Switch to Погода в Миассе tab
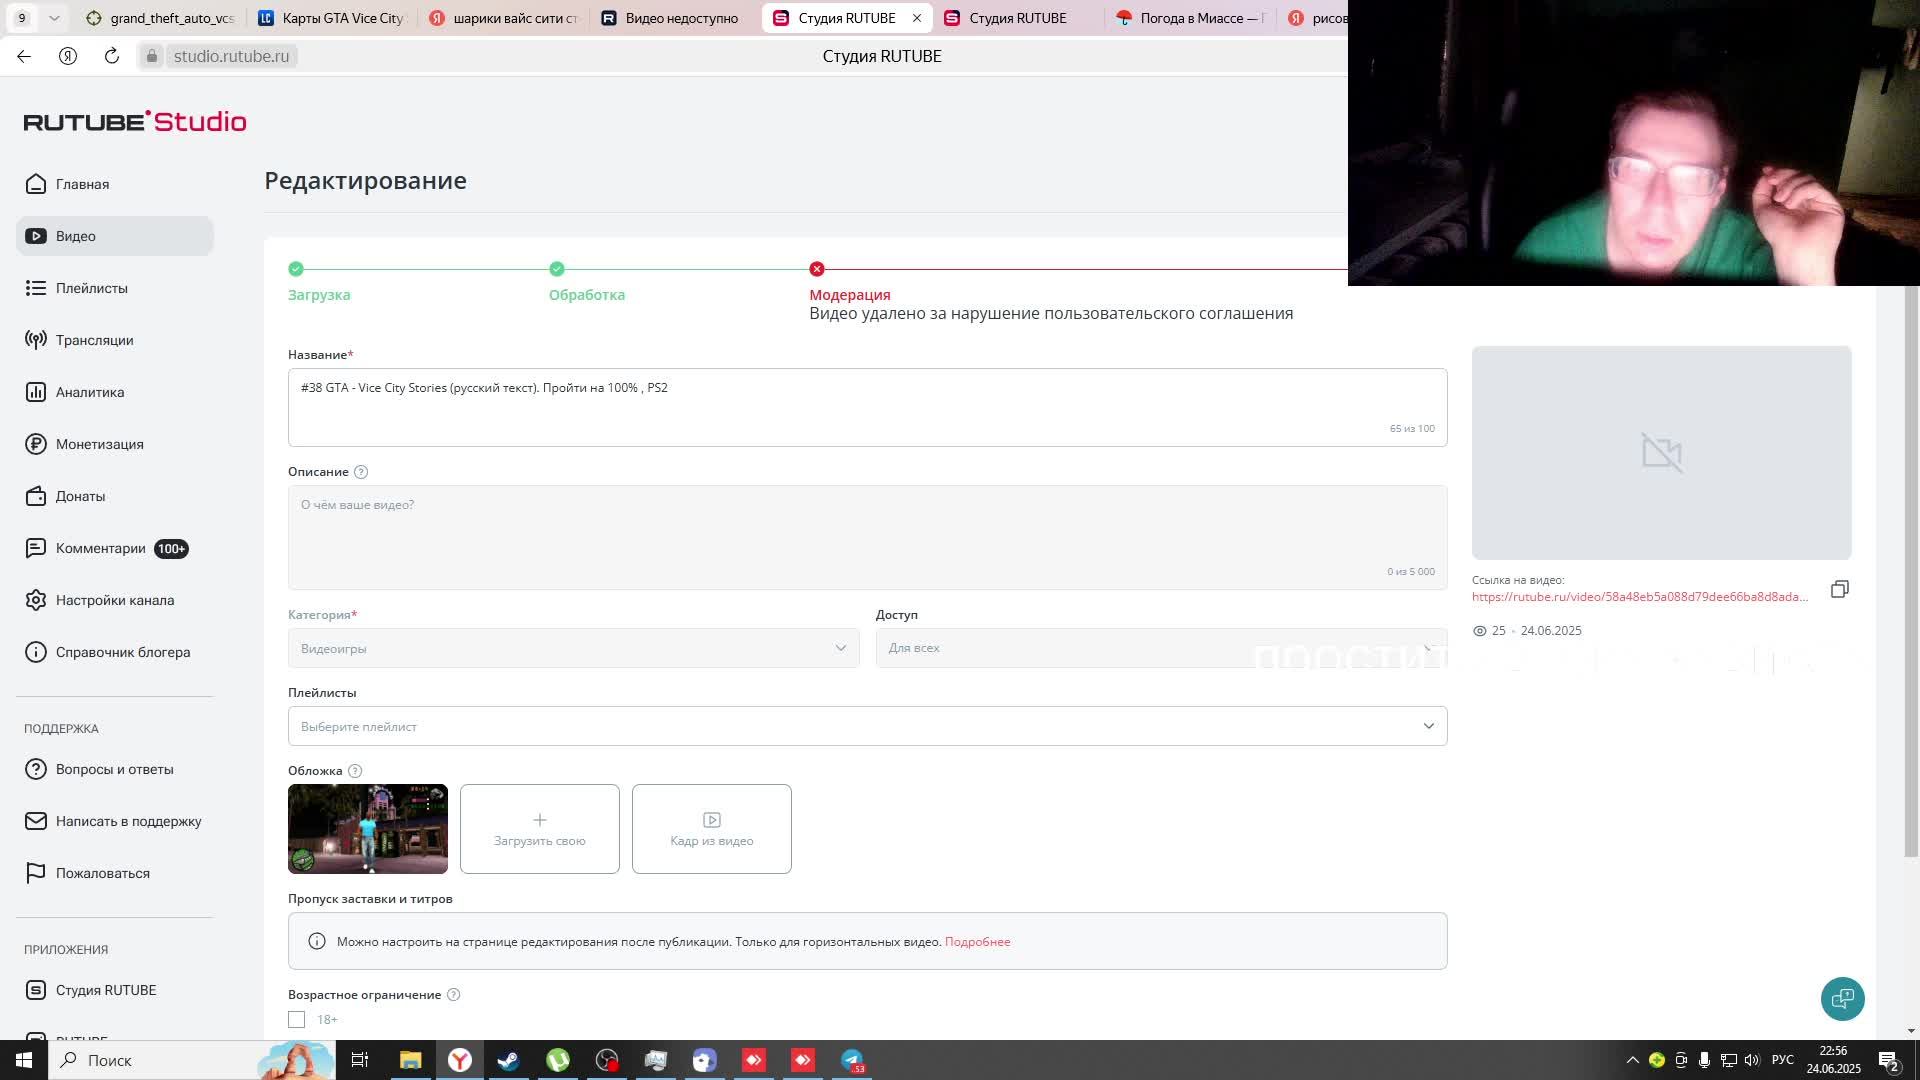1920x1080 pixels. [x=1190, y=18]
